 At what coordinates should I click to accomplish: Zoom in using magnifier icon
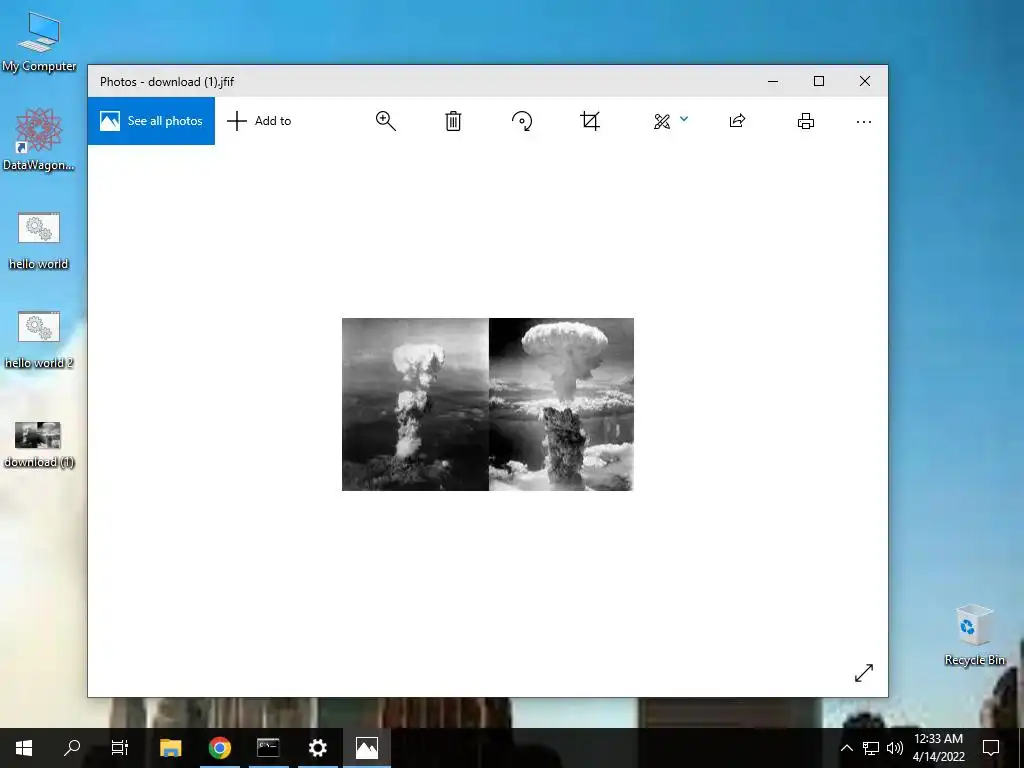[385, 121]
